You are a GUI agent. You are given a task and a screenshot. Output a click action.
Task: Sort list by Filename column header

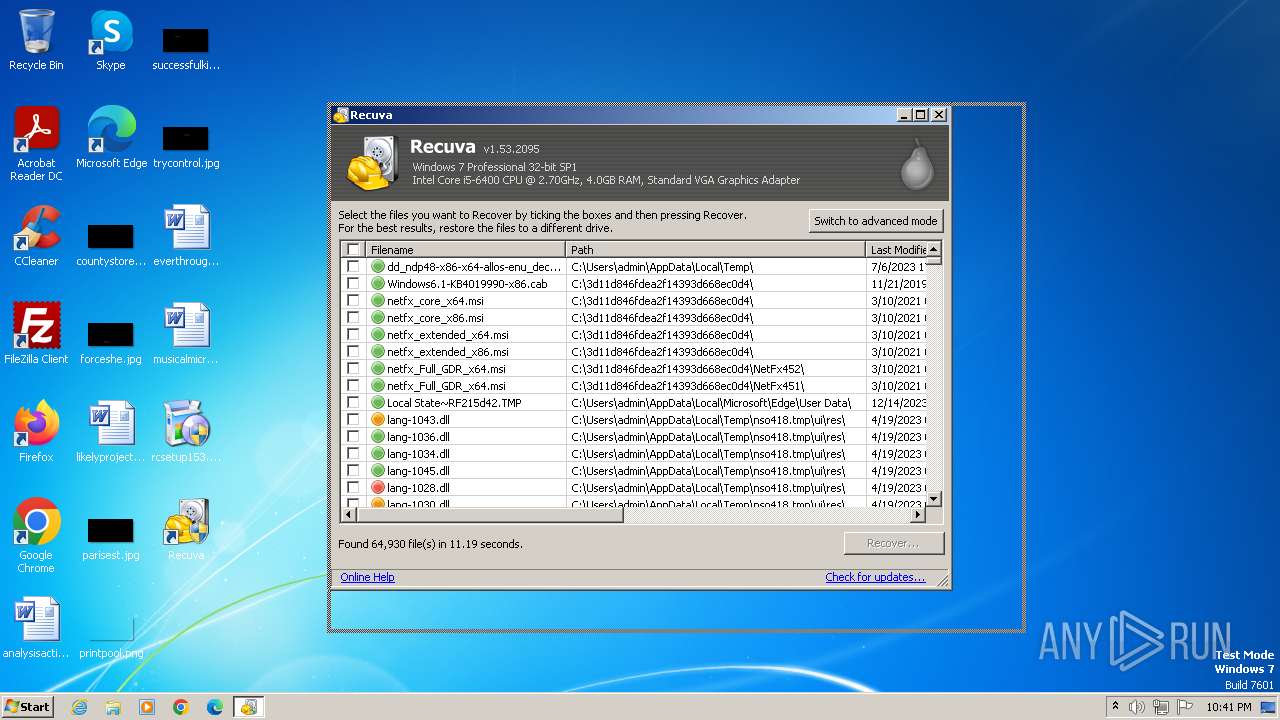tap(465, 250)
